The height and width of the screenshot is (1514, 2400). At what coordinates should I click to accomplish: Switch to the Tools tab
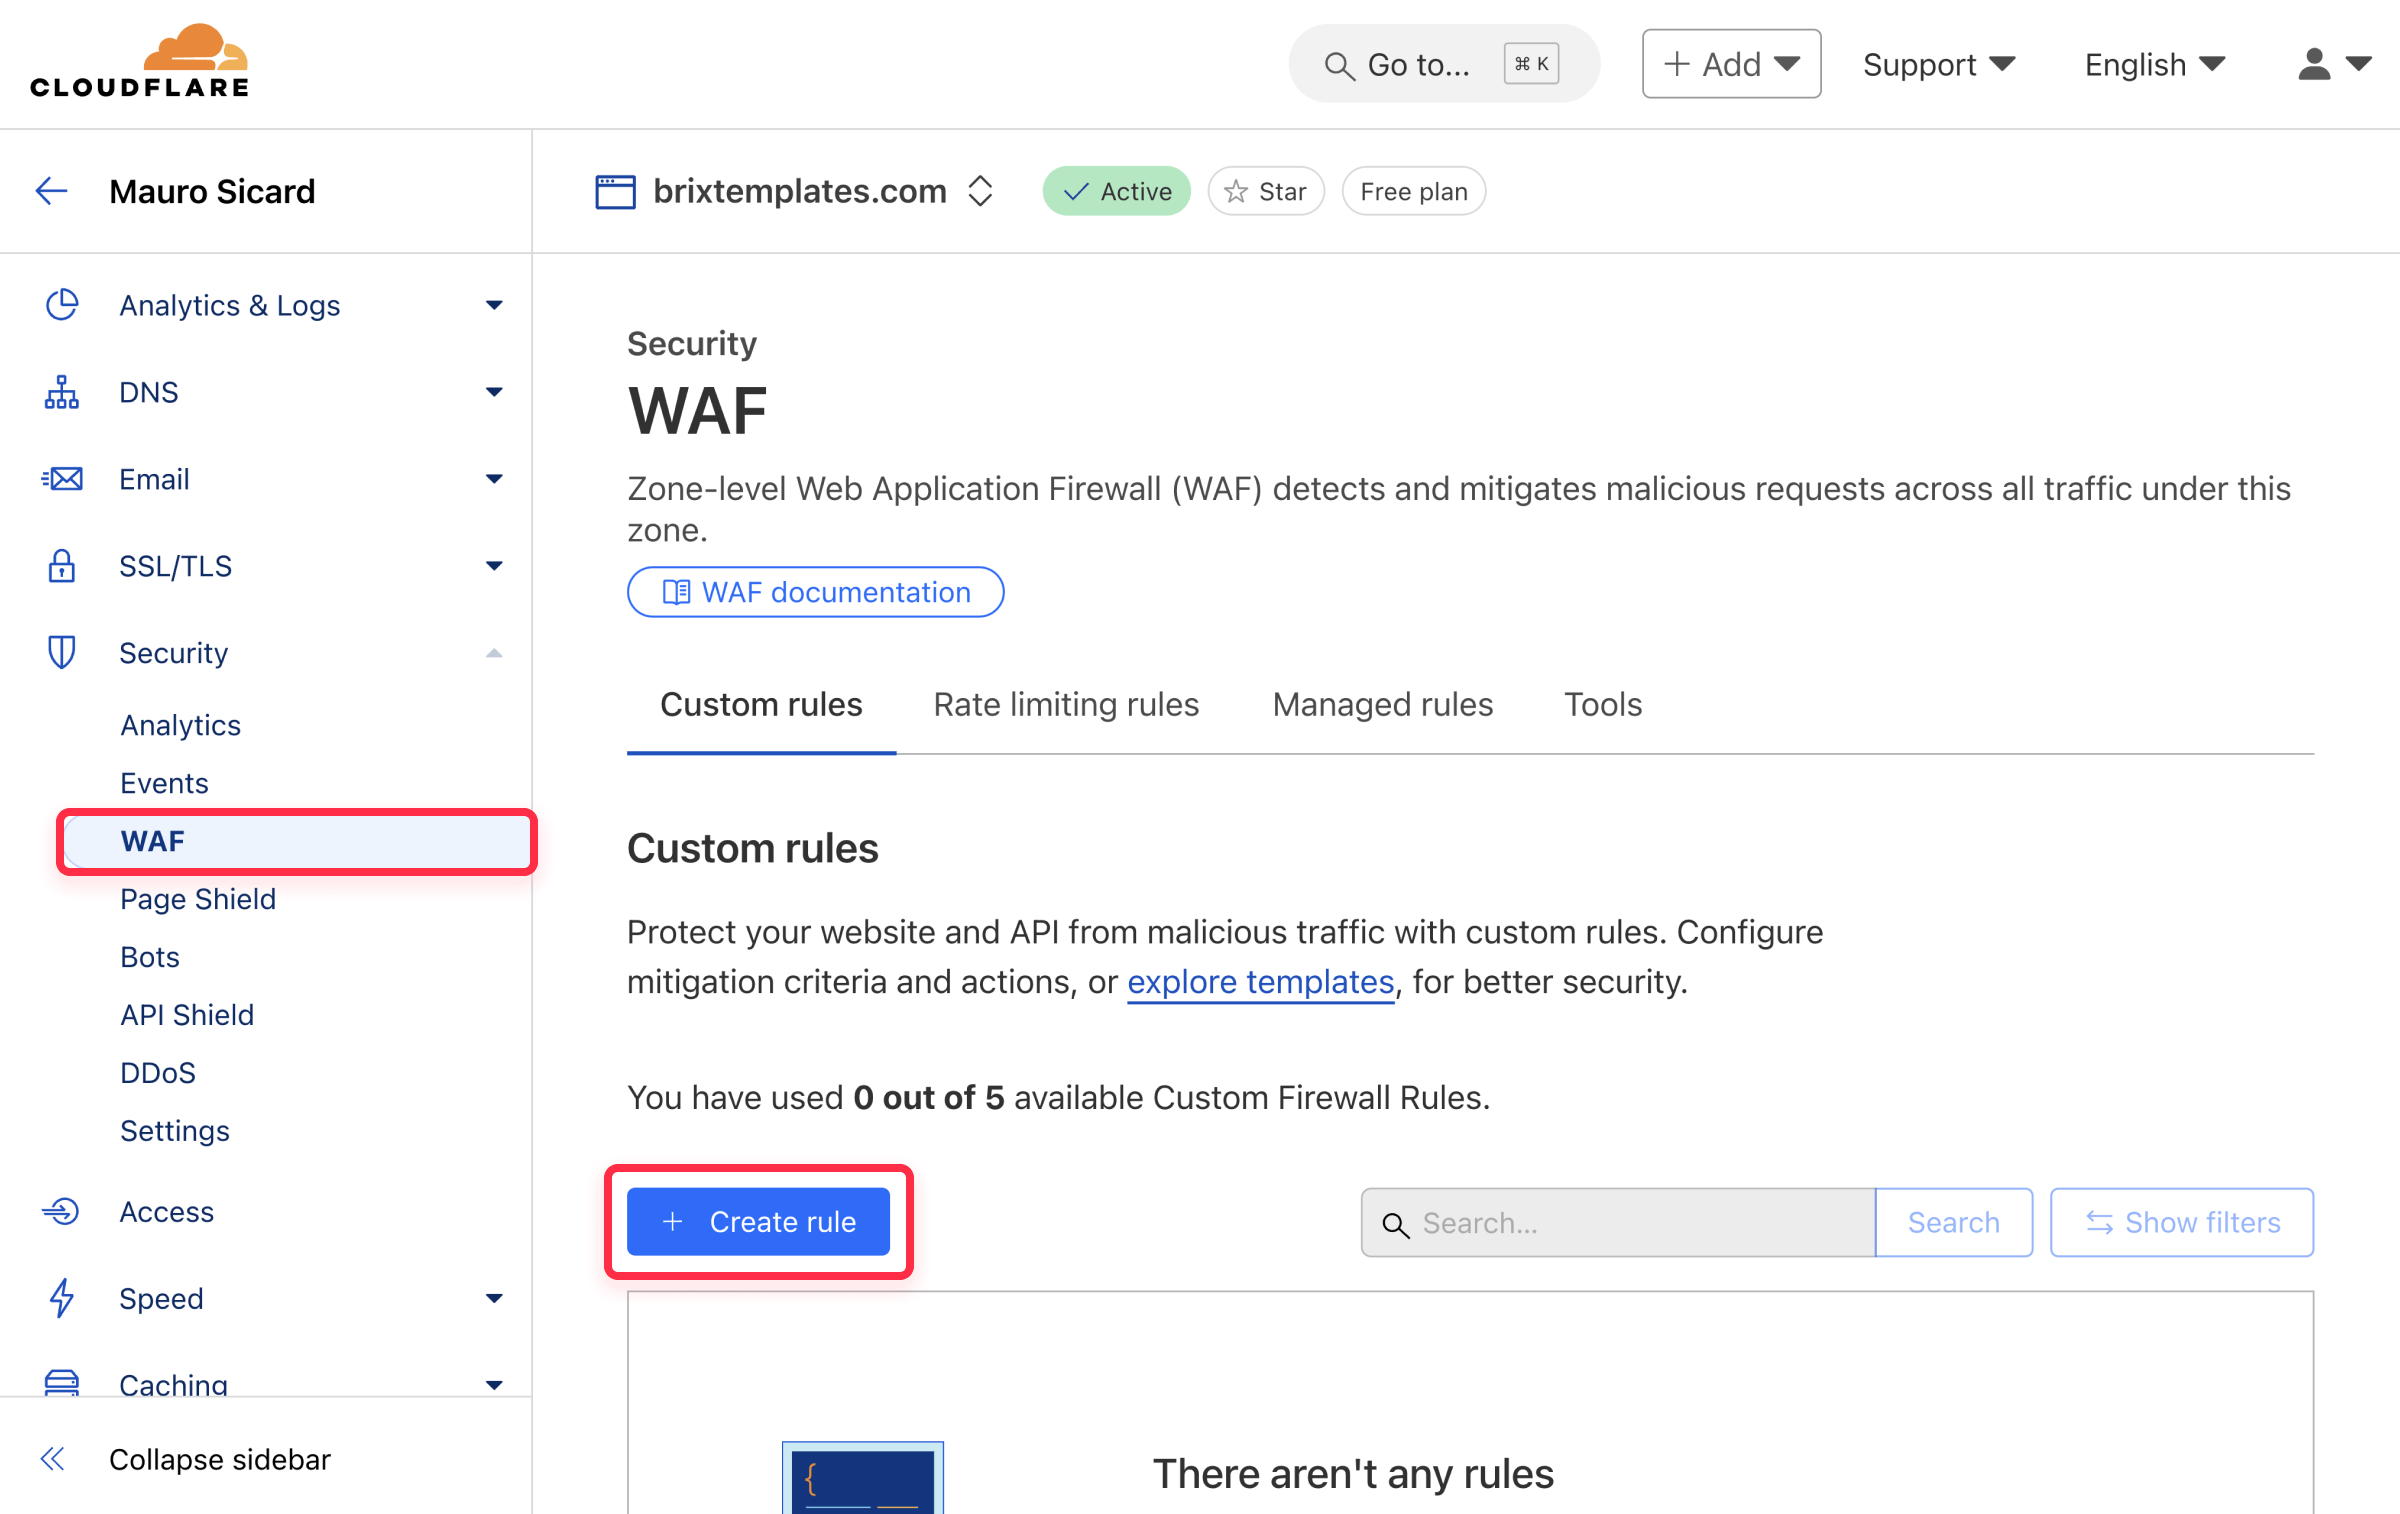coord(1603,704)
